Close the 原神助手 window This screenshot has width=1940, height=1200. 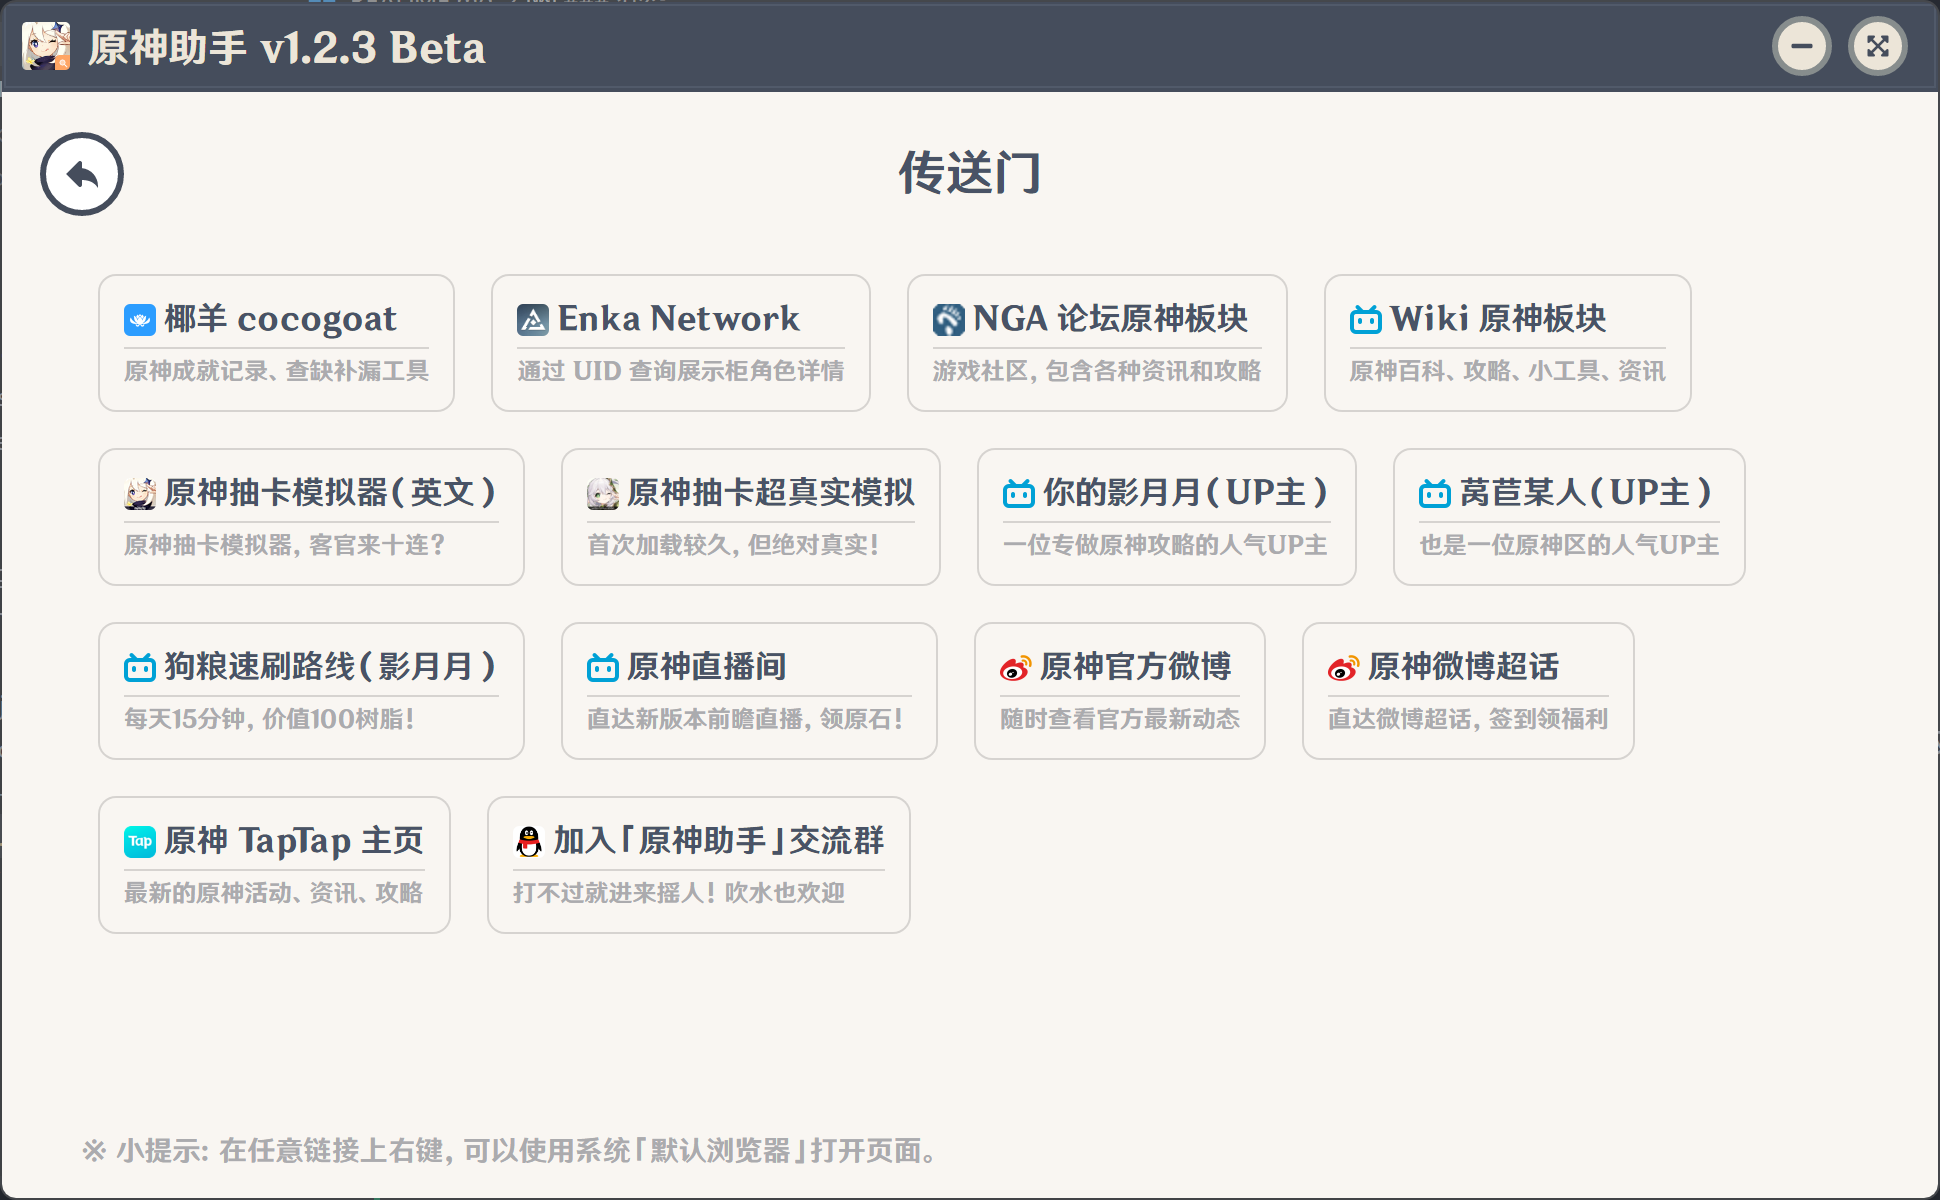1878,46
